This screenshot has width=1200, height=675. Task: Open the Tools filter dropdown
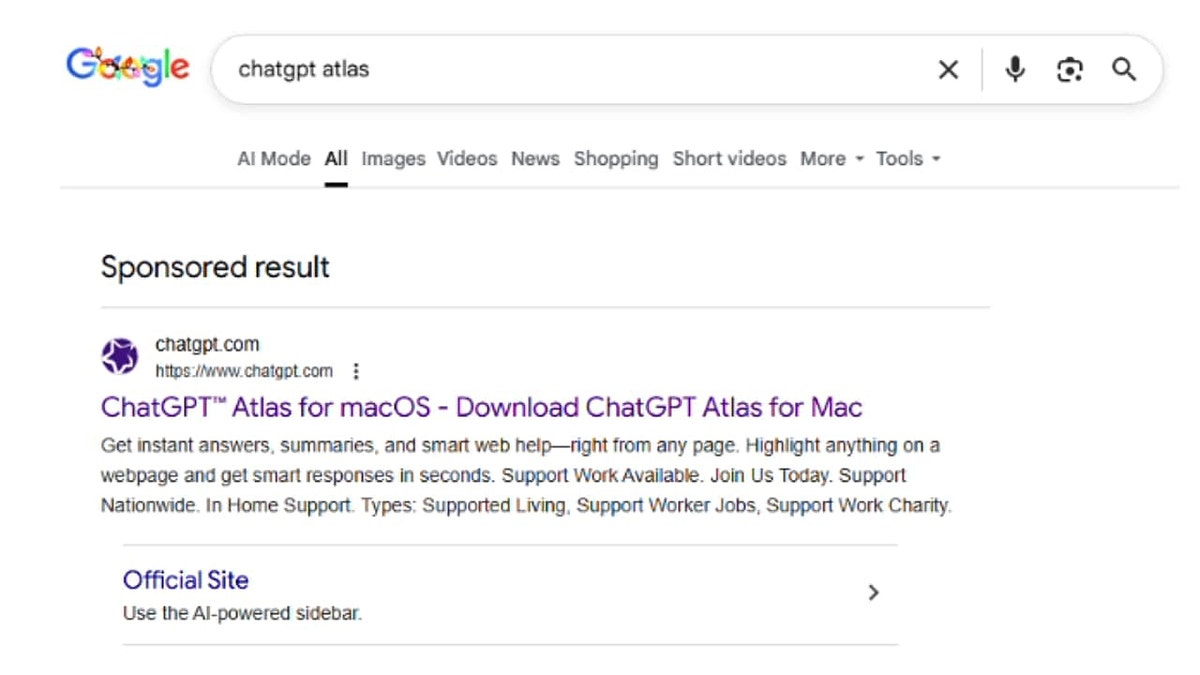[x=905, y=158]
